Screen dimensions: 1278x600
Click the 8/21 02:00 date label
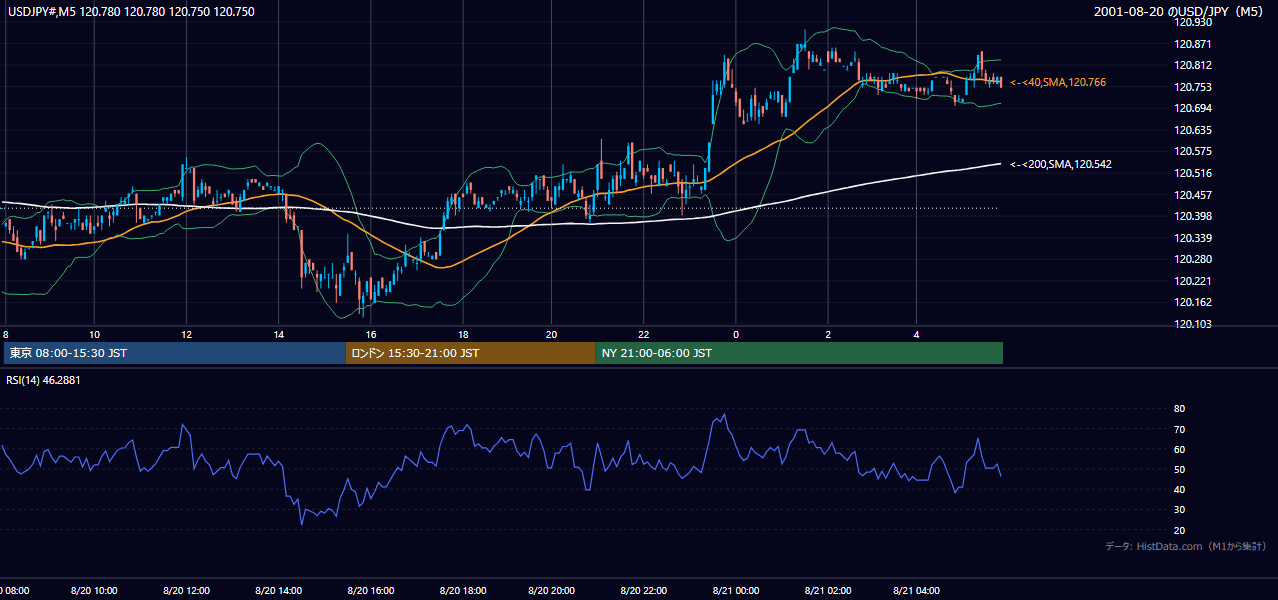(x=827, y=590)
